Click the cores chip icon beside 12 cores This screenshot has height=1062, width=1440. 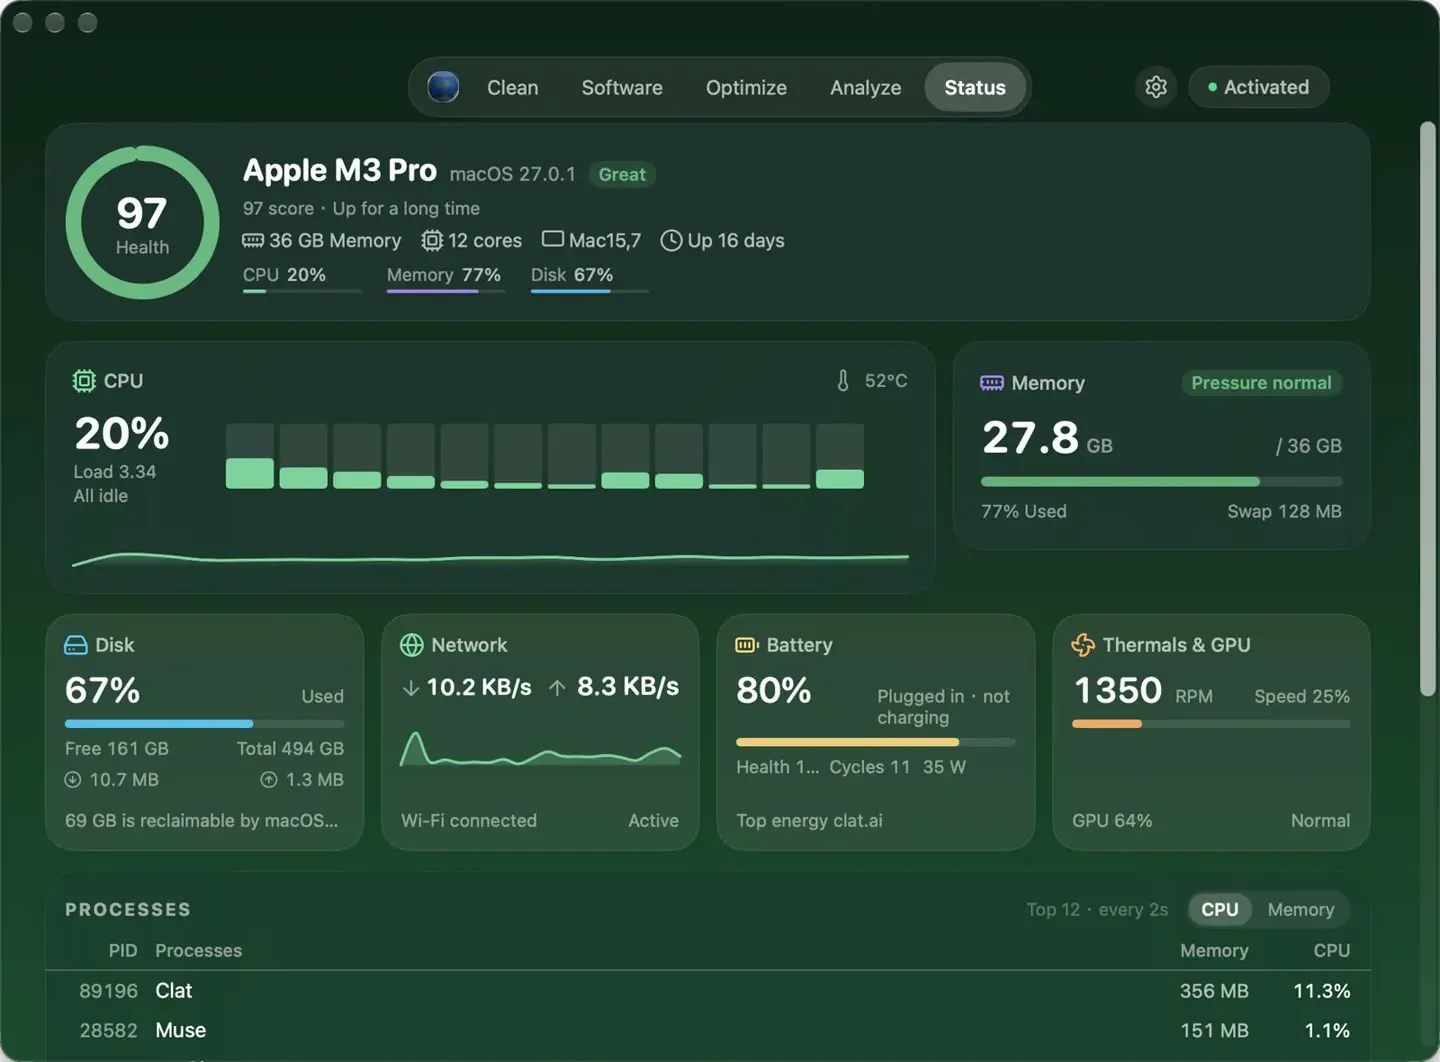pos(432,241)
